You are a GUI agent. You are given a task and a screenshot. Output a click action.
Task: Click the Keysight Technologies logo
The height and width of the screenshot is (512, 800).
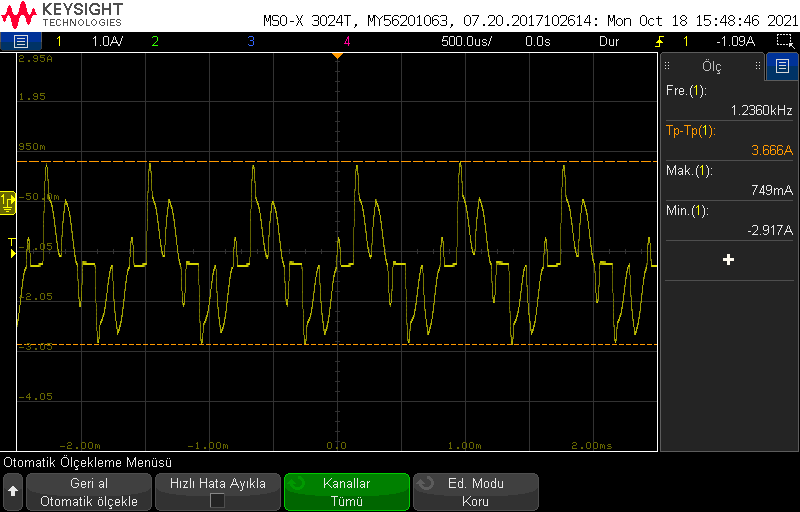[x=62, y=15]
